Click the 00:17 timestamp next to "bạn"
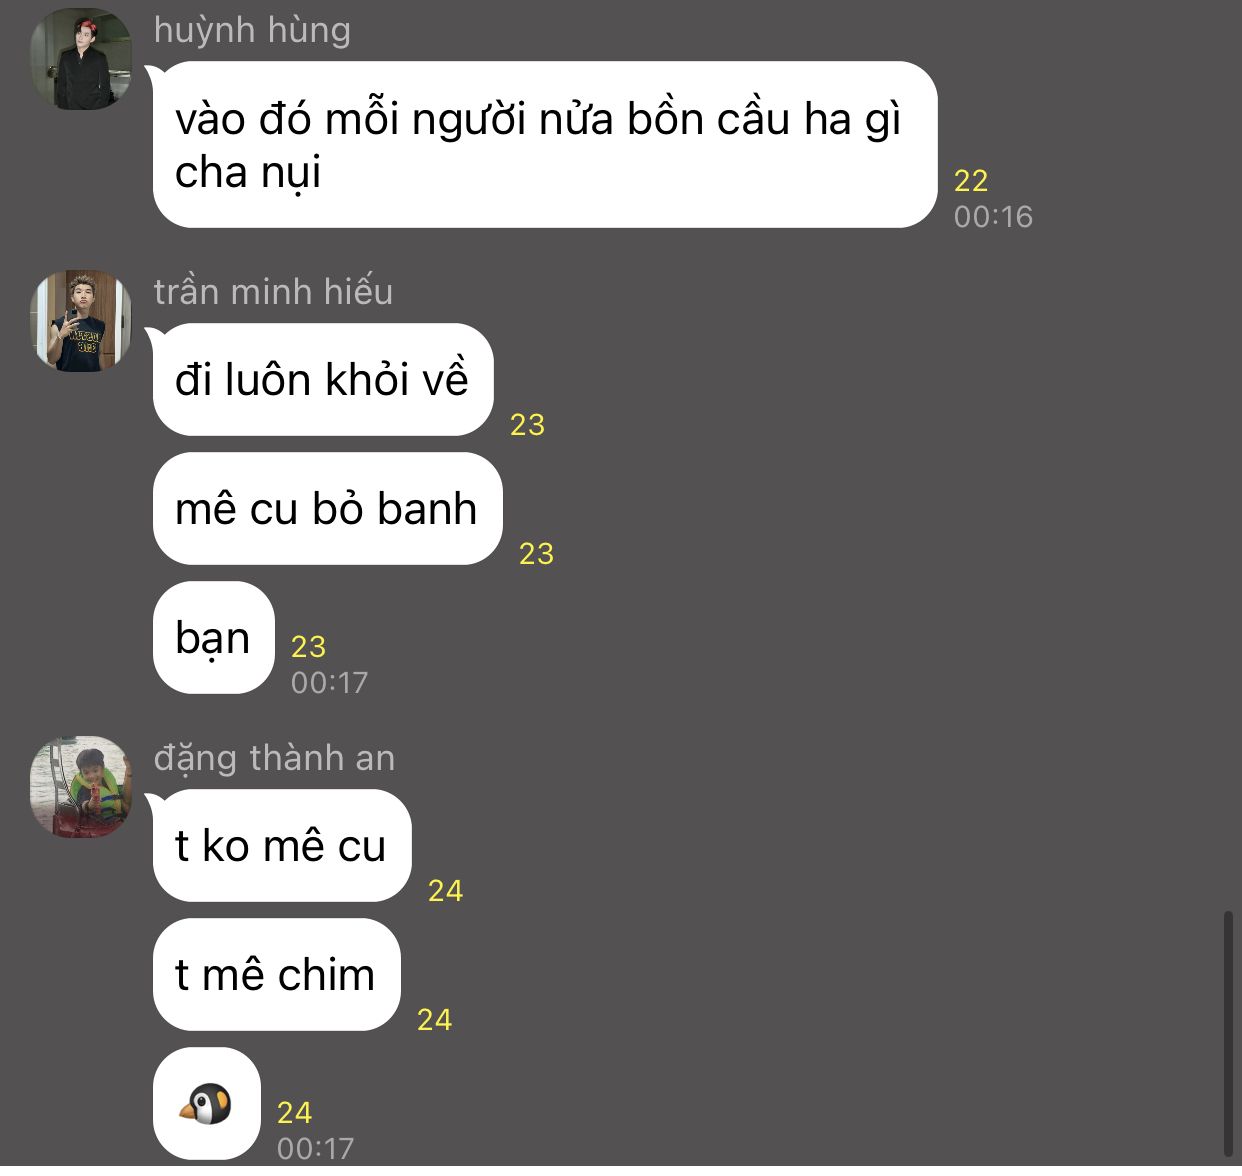This screenshot has width=1242, height=1176. coord(330,683)
